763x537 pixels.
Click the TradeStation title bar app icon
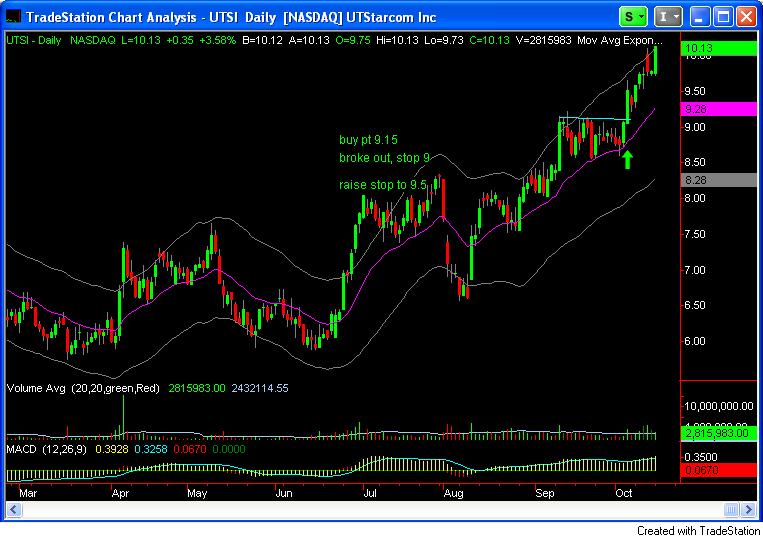(x=13, y=17)
